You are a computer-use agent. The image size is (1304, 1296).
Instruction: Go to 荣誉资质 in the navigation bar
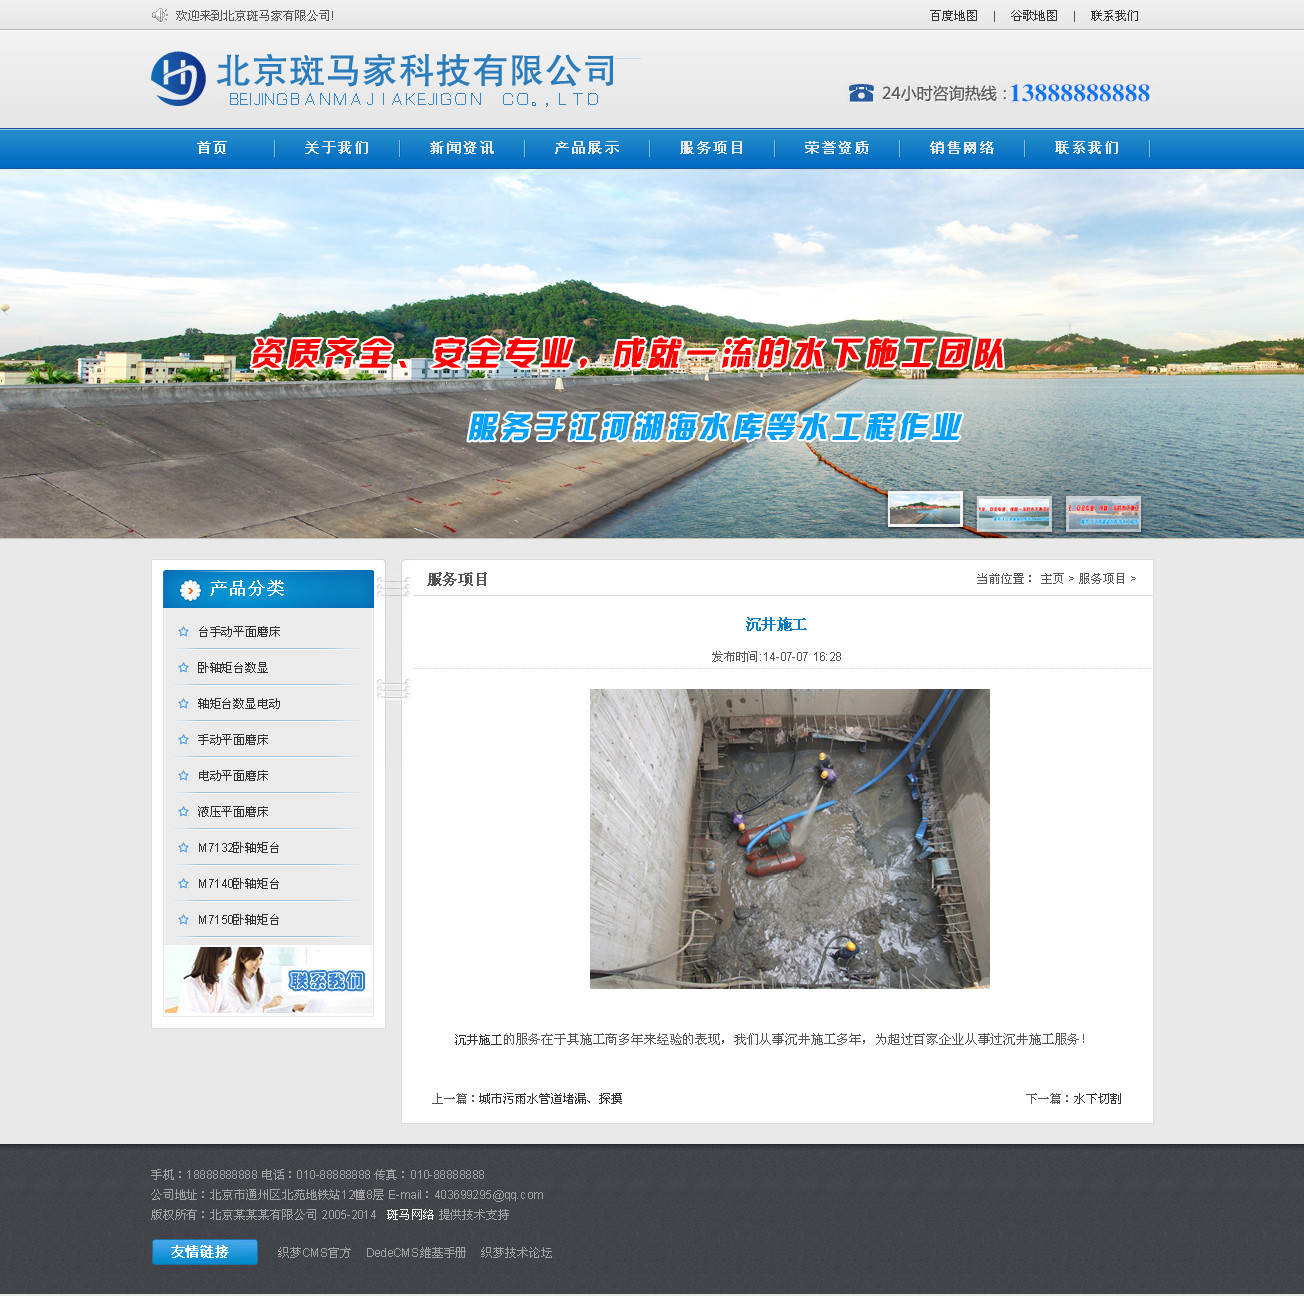[837, 148]
